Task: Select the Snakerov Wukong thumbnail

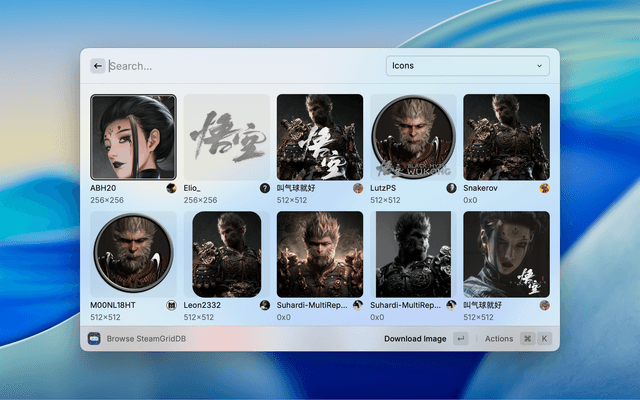Action: click(x=506, y=137)
